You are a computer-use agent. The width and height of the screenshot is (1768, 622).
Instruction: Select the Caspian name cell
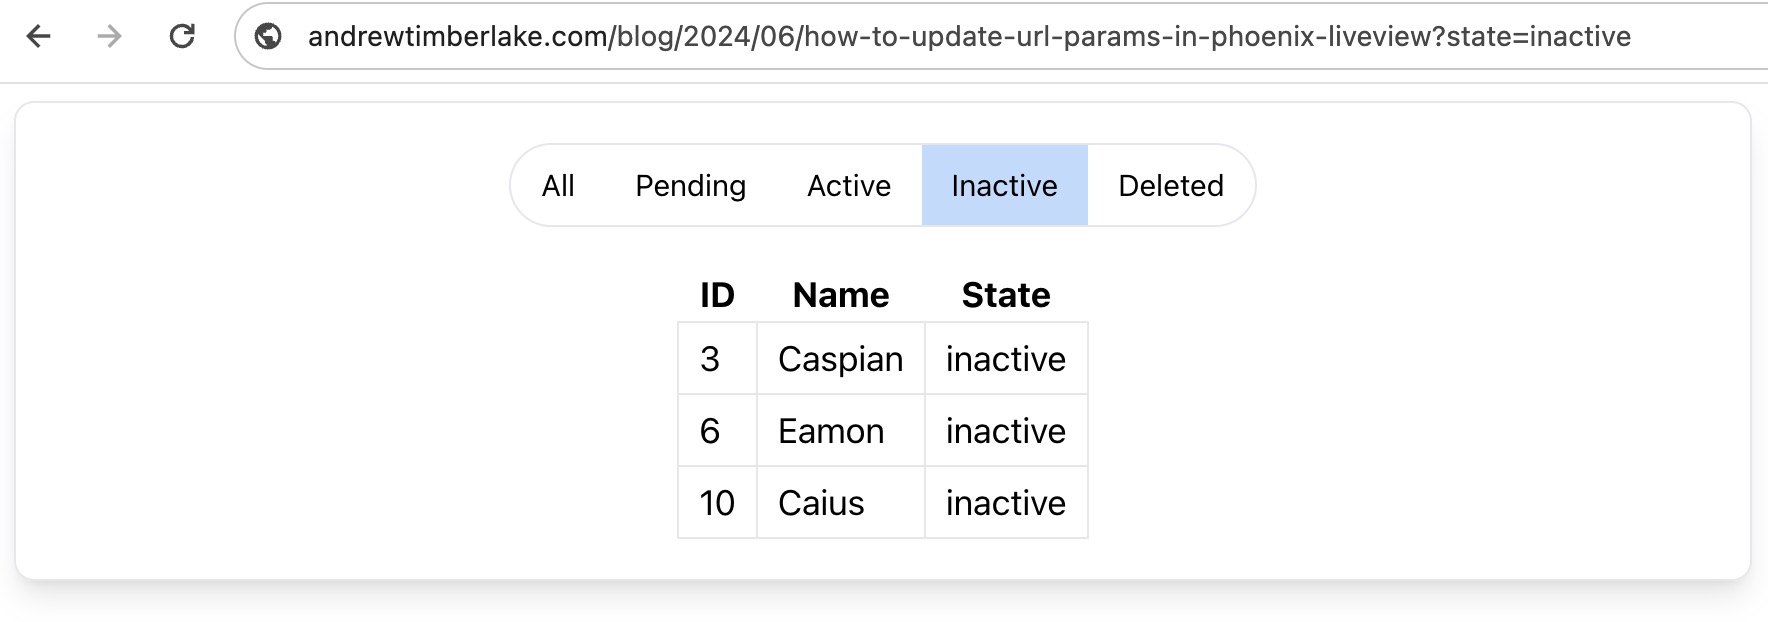(840, 359)
